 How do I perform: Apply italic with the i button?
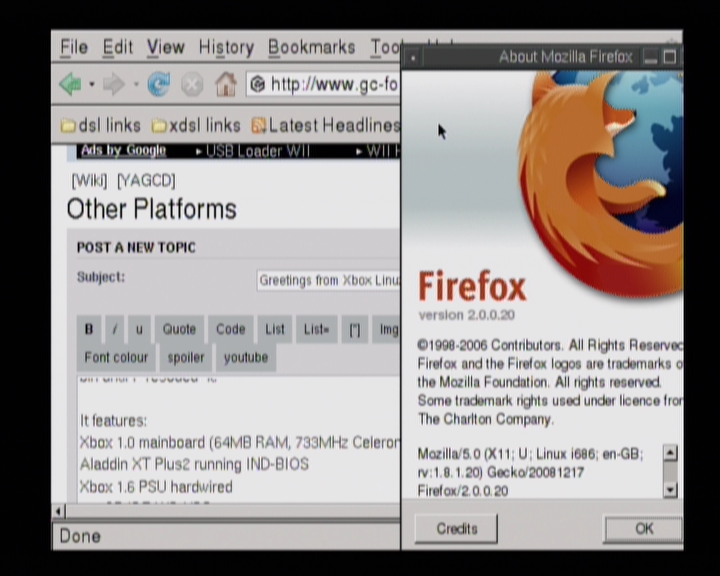(x=115, y=329)
